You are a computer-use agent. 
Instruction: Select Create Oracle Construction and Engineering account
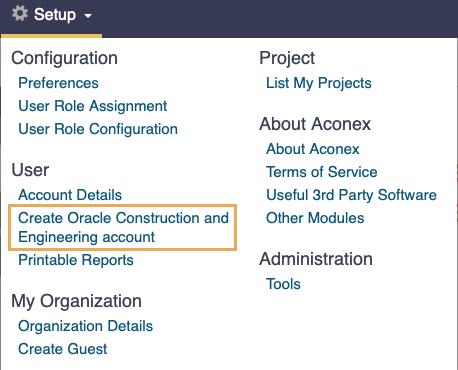tap(123, 228)
